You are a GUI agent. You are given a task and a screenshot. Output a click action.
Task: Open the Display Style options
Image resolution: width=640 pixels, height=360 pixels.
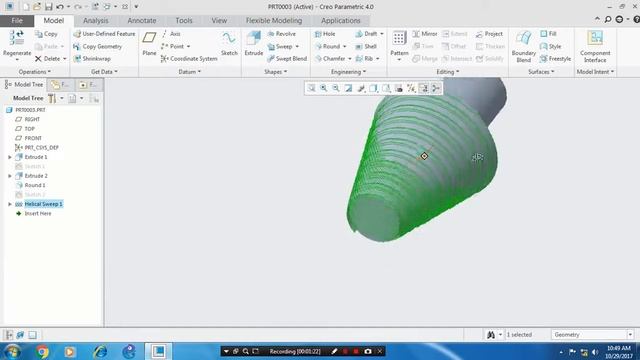(x=373, y=88)
